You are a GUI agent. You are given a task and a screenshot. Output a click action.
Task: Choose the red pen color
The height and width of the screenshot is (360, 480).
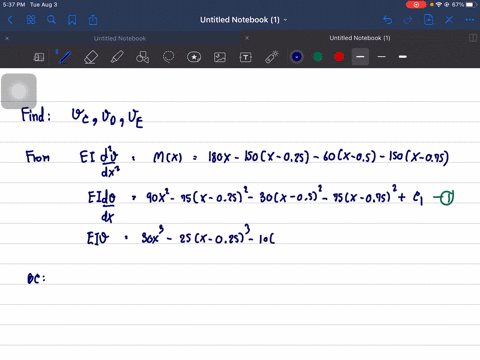(339, 57)
